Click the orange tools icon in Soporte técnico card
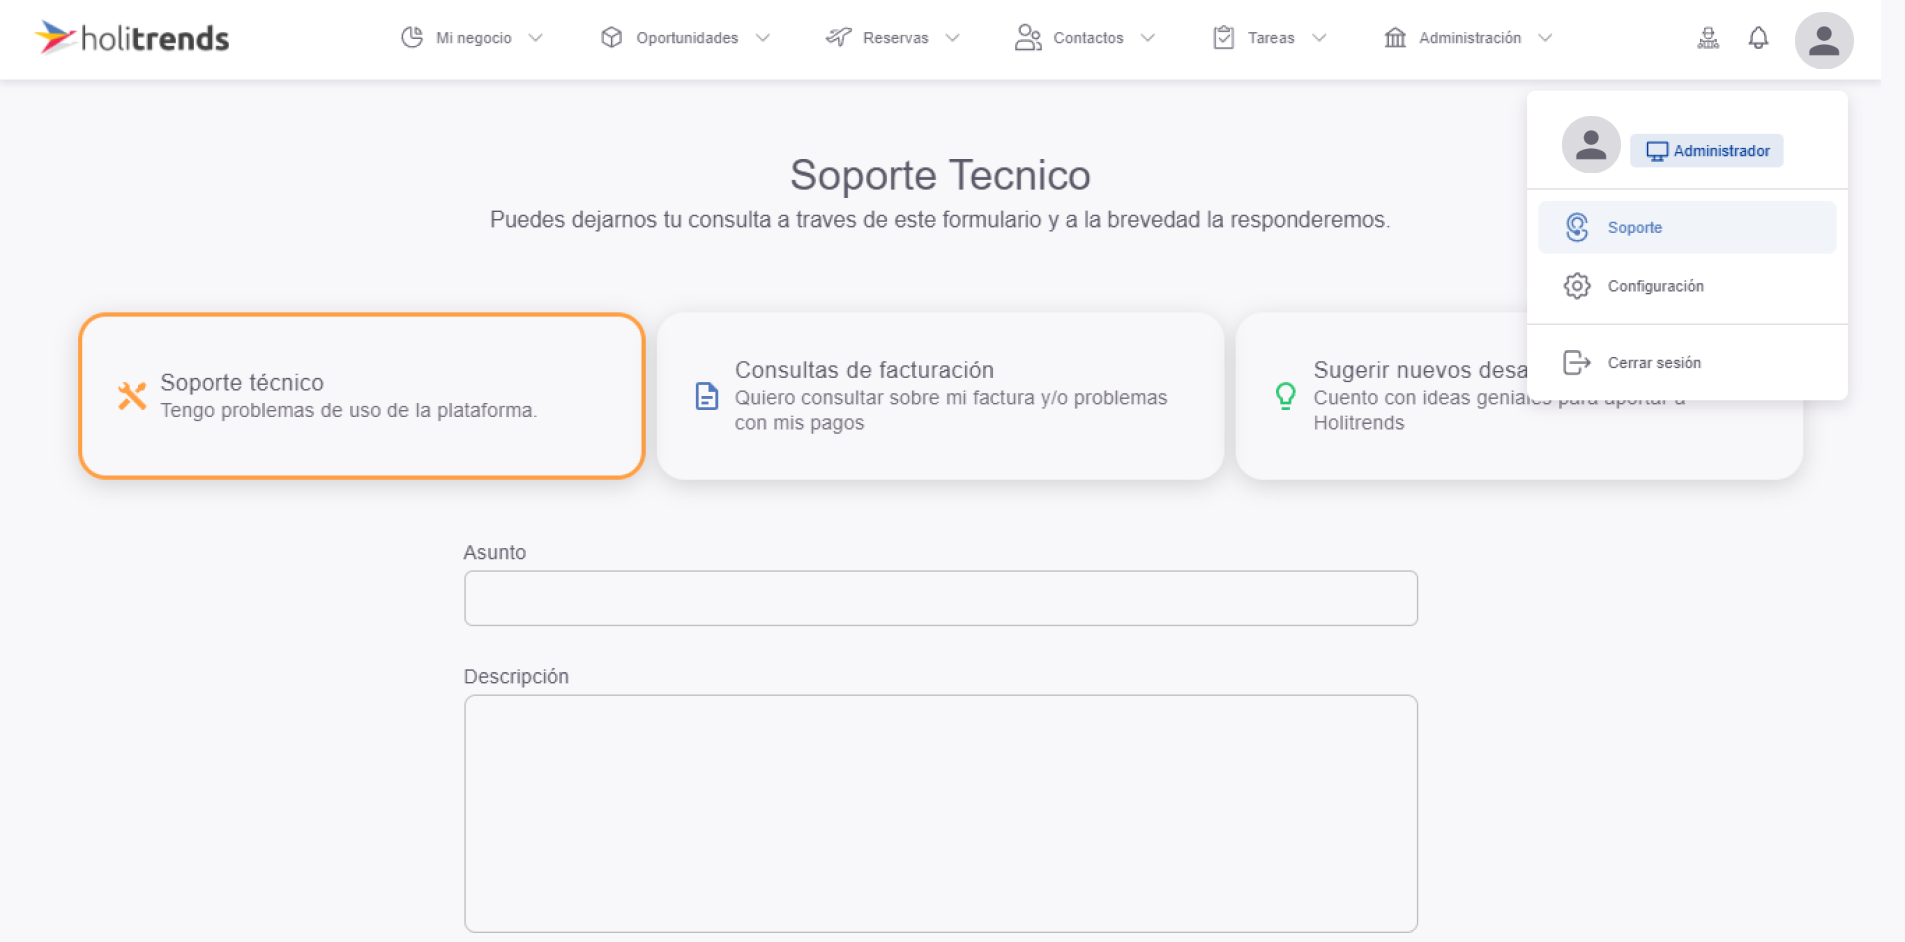 (132, 396)
